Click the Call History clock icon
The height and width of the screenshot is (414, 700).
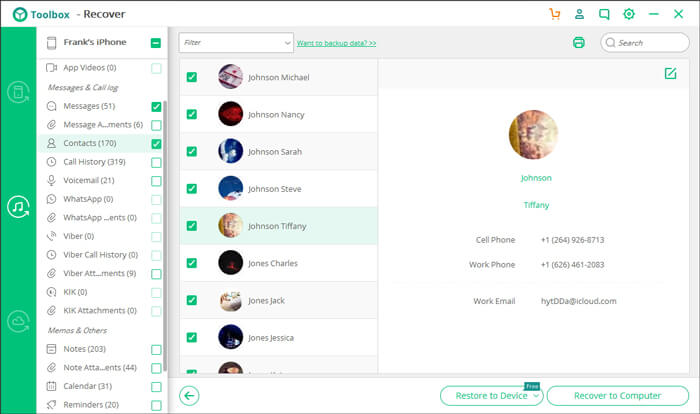51,162
